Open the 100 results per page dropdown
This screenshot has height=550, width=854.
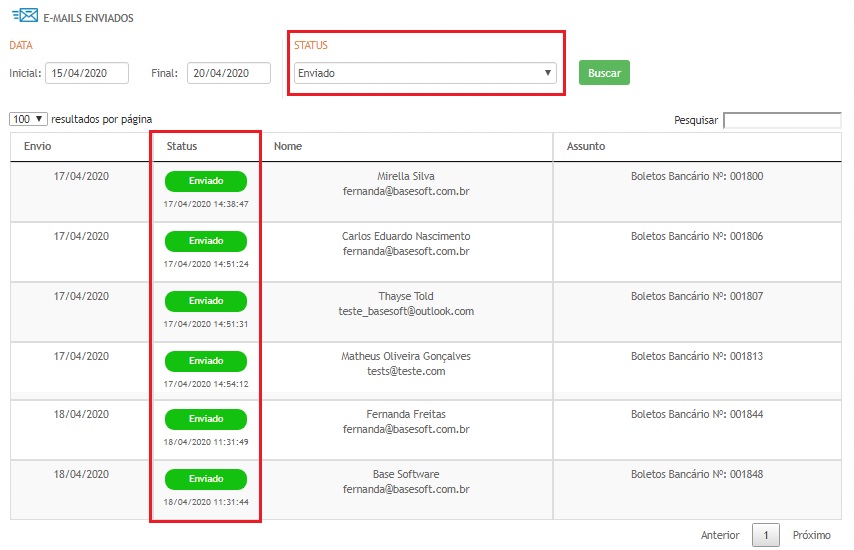point(28,119)
